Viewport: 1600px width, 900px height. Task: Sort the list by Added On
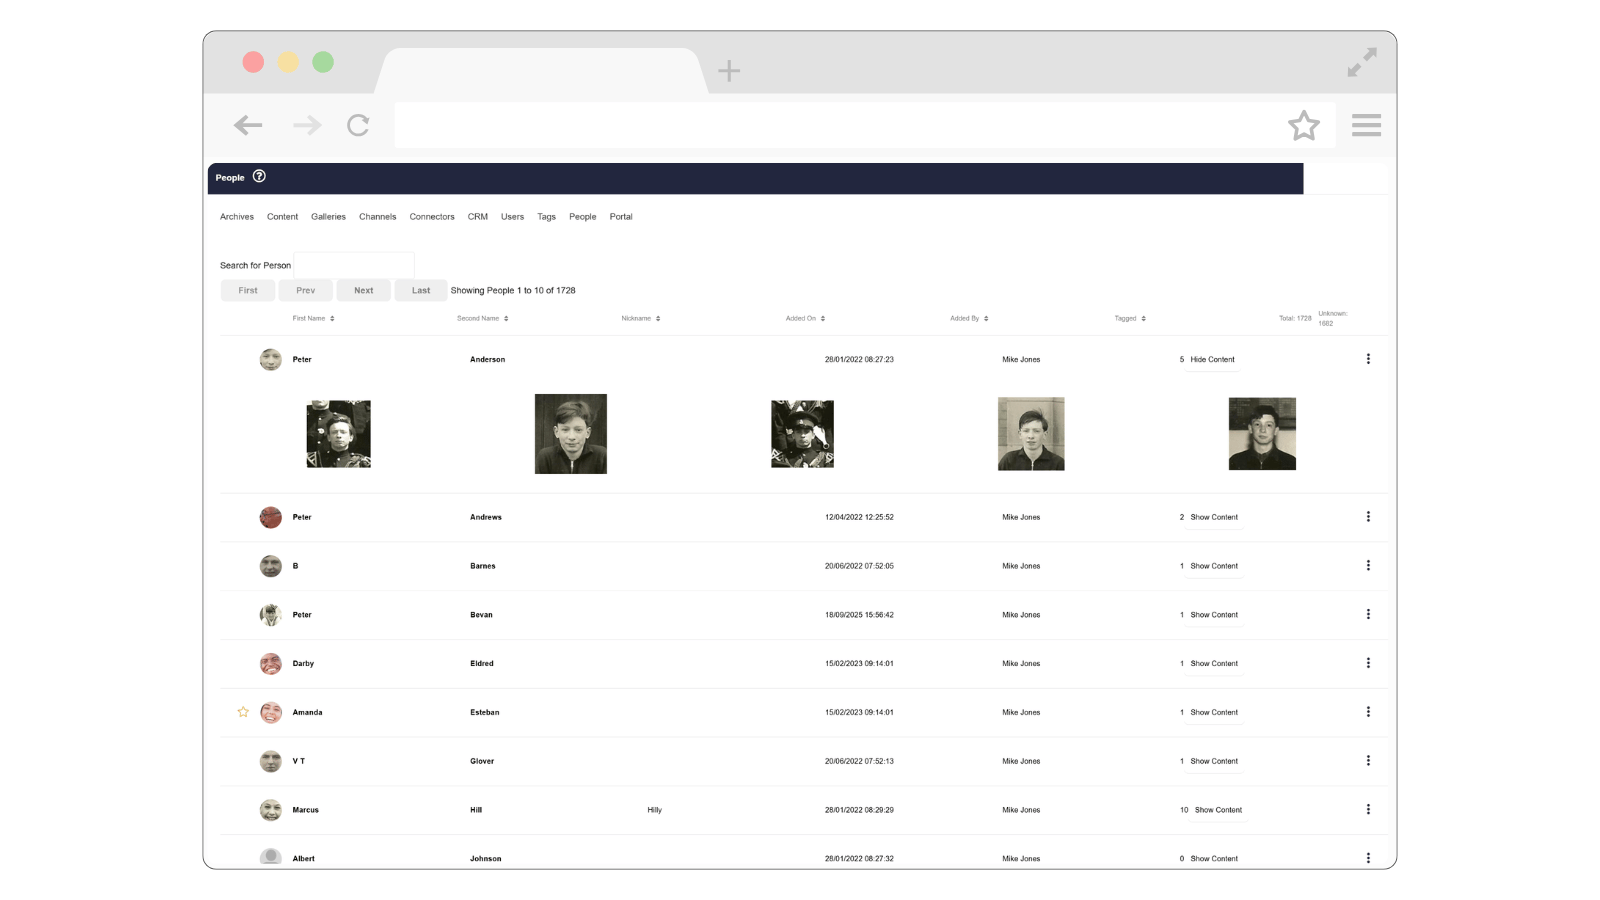click(x=804, y=318)
